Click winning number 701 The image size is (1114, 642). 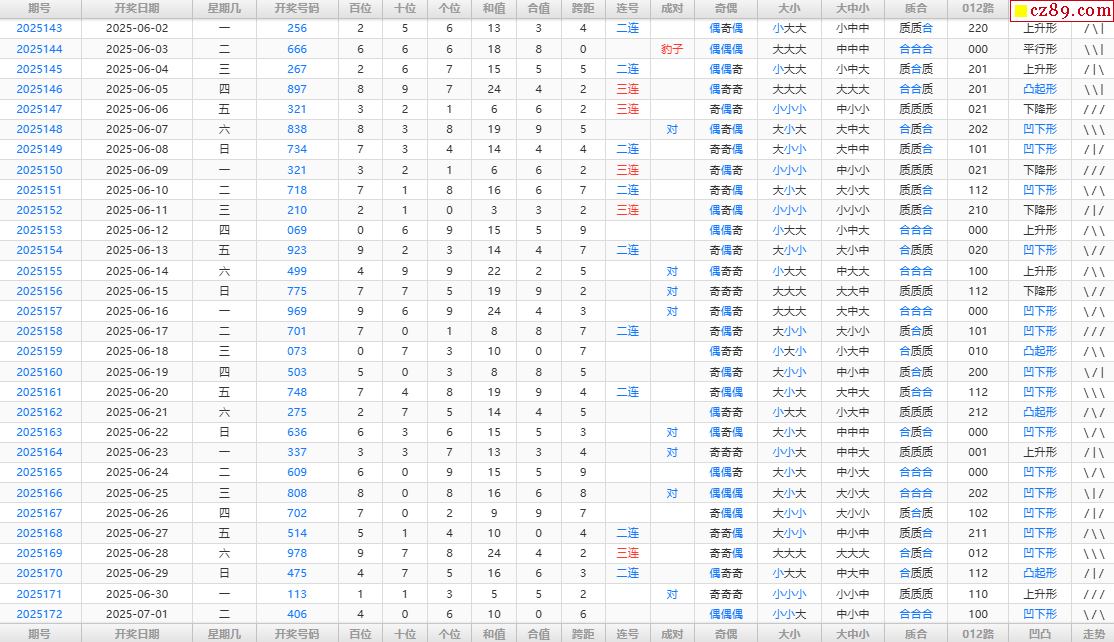[297, 331]
